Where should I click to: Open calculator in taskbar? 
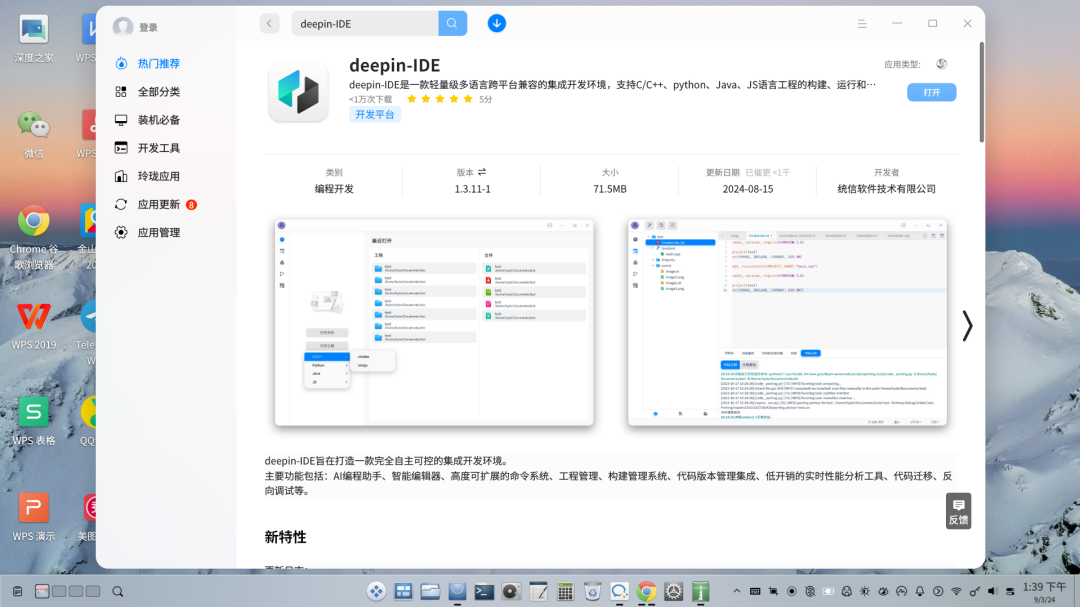565,591
